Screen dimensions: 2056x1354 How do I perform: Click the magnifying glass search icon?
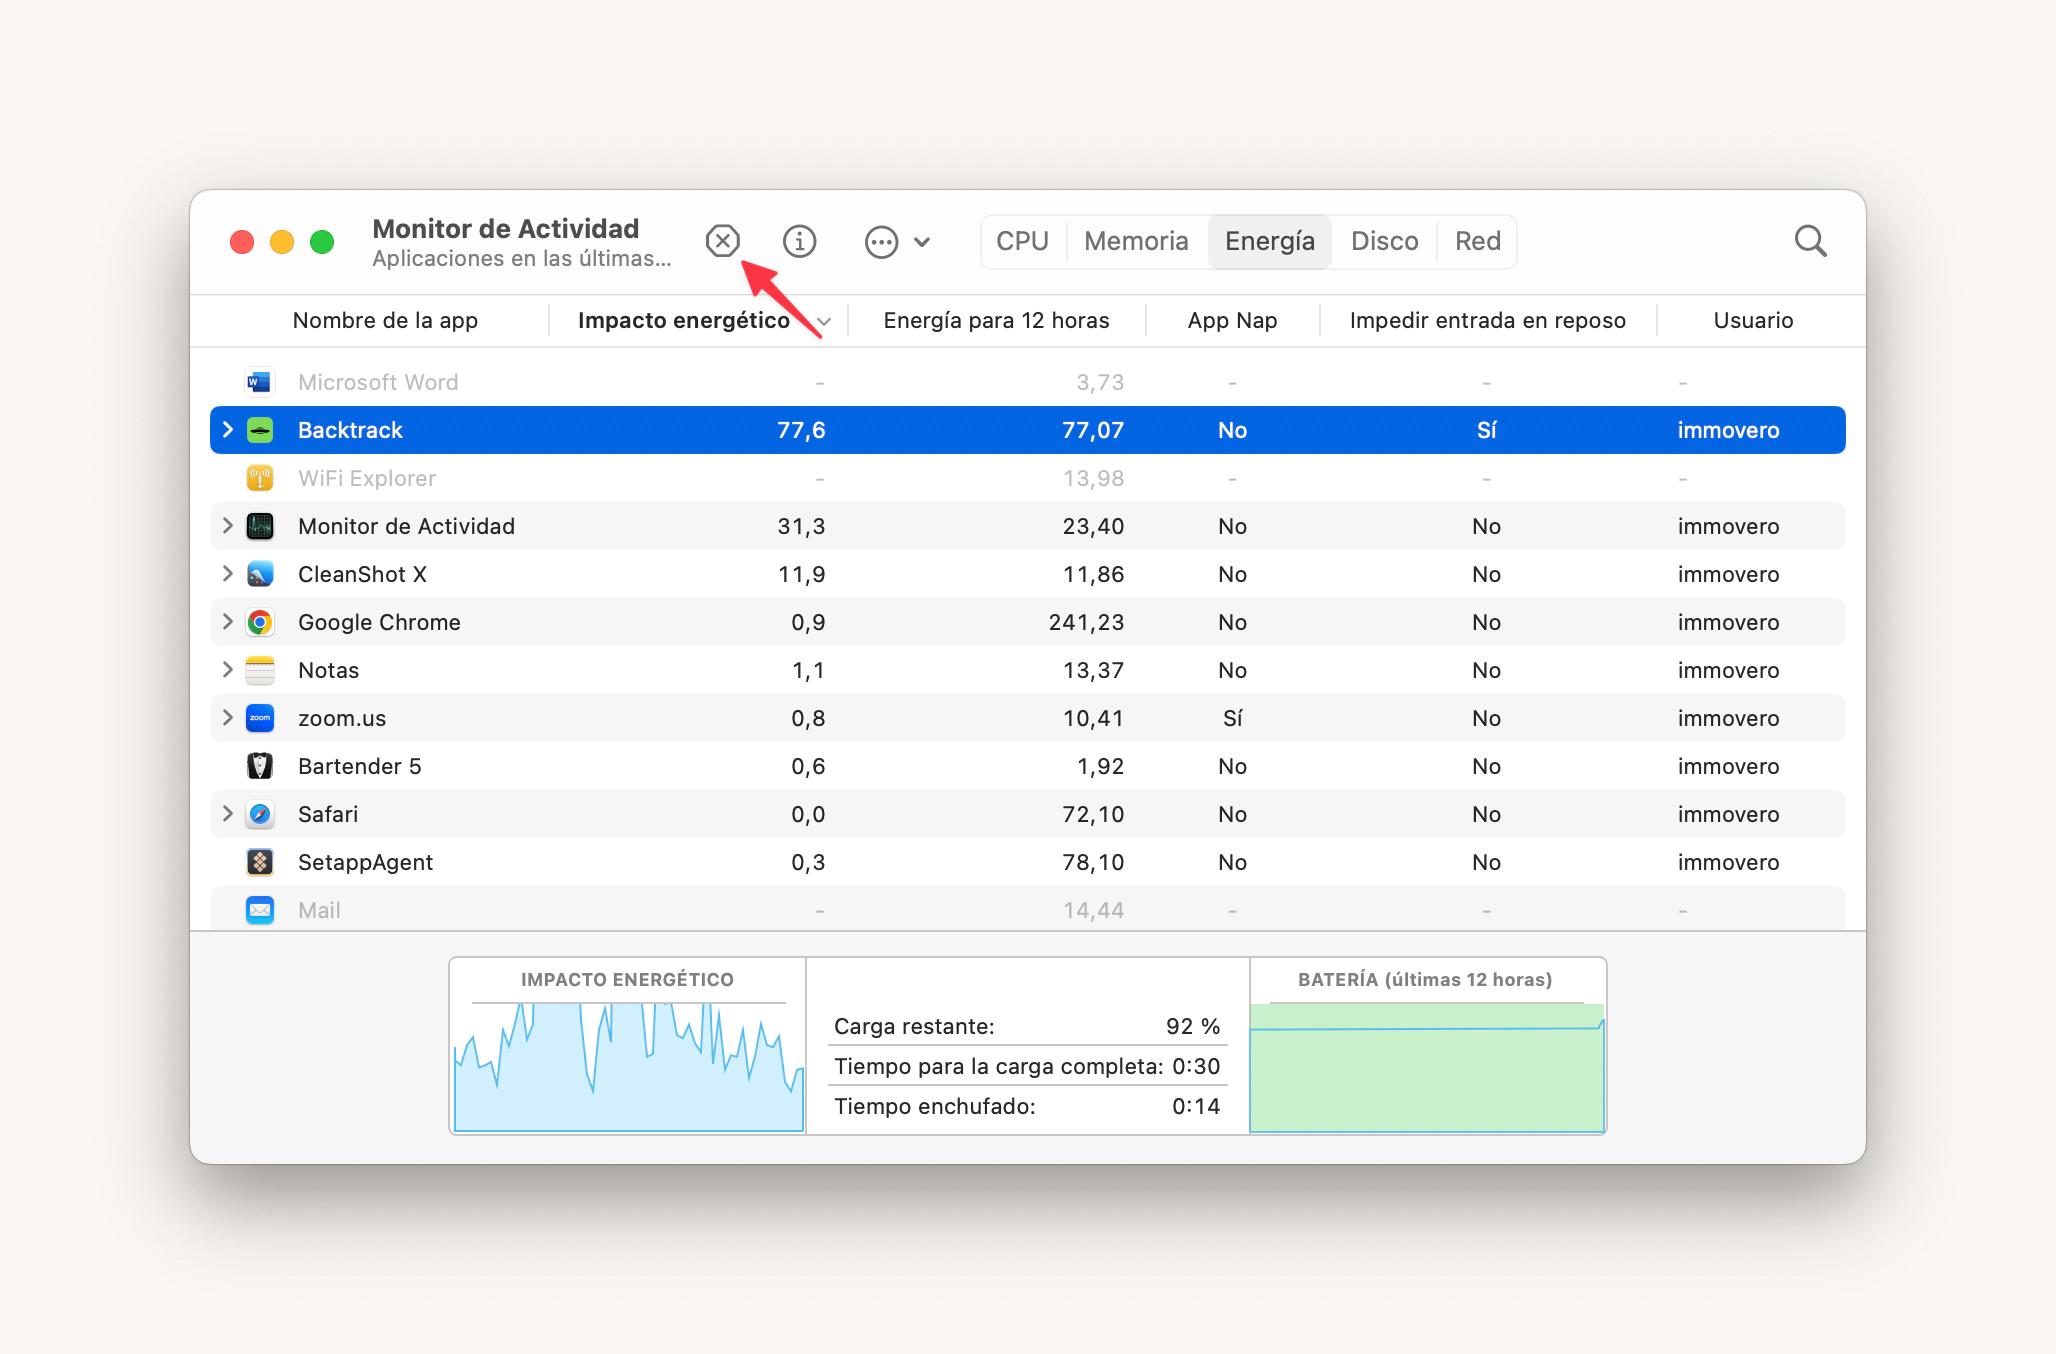[1810, 241]
